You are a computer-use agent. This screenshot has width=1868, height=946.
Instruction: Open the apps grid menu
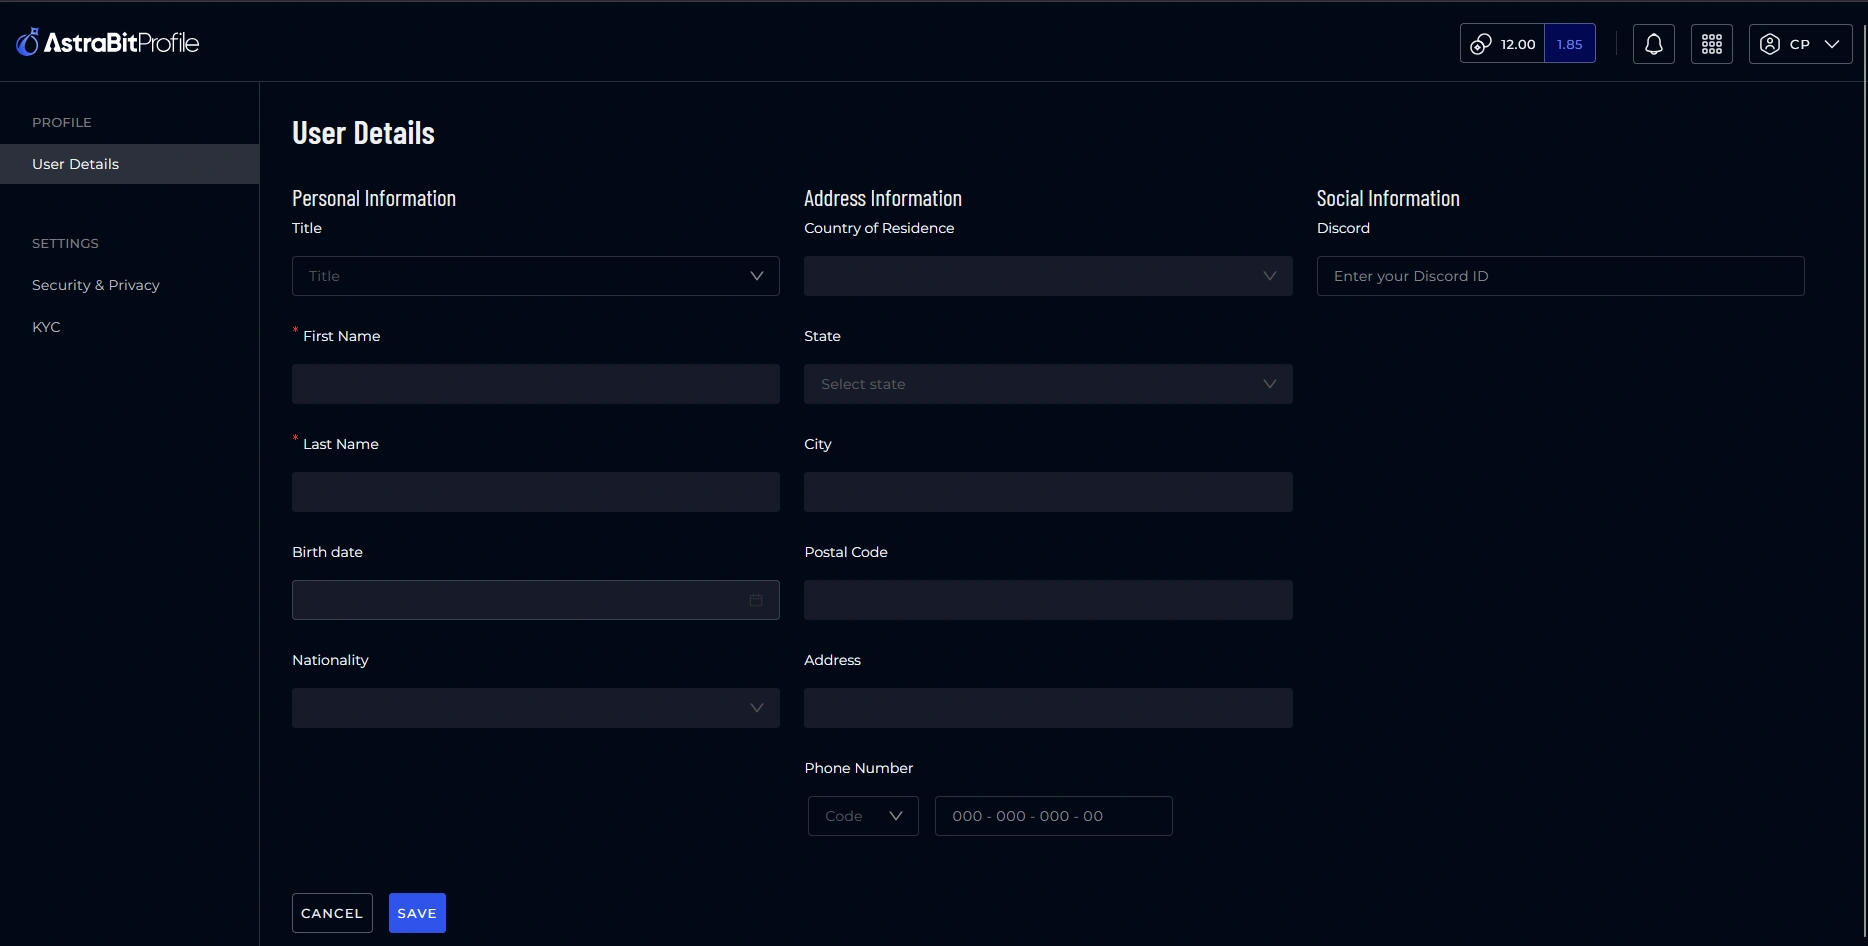pyautogui.click(x=1712, y=44)
